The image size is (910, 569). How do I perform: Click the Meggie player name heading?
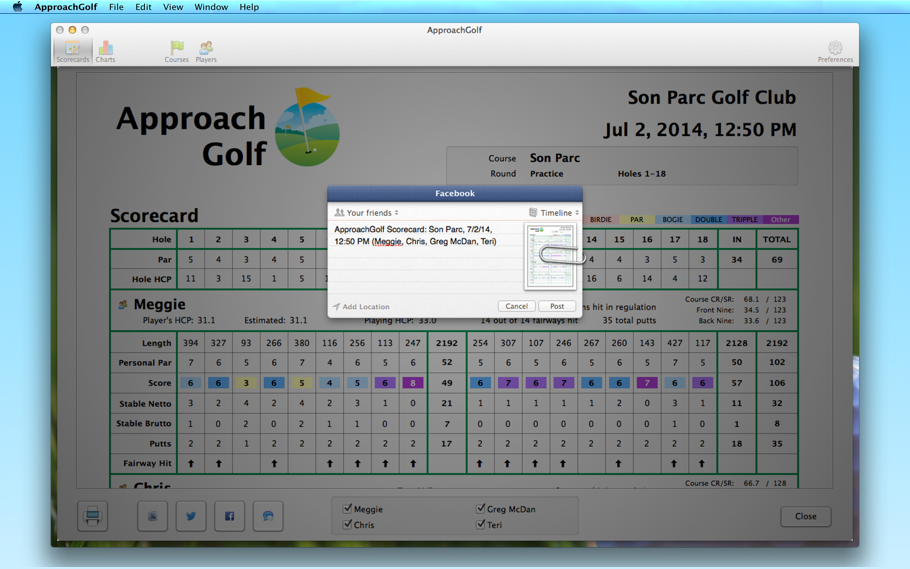click(160, 304)
